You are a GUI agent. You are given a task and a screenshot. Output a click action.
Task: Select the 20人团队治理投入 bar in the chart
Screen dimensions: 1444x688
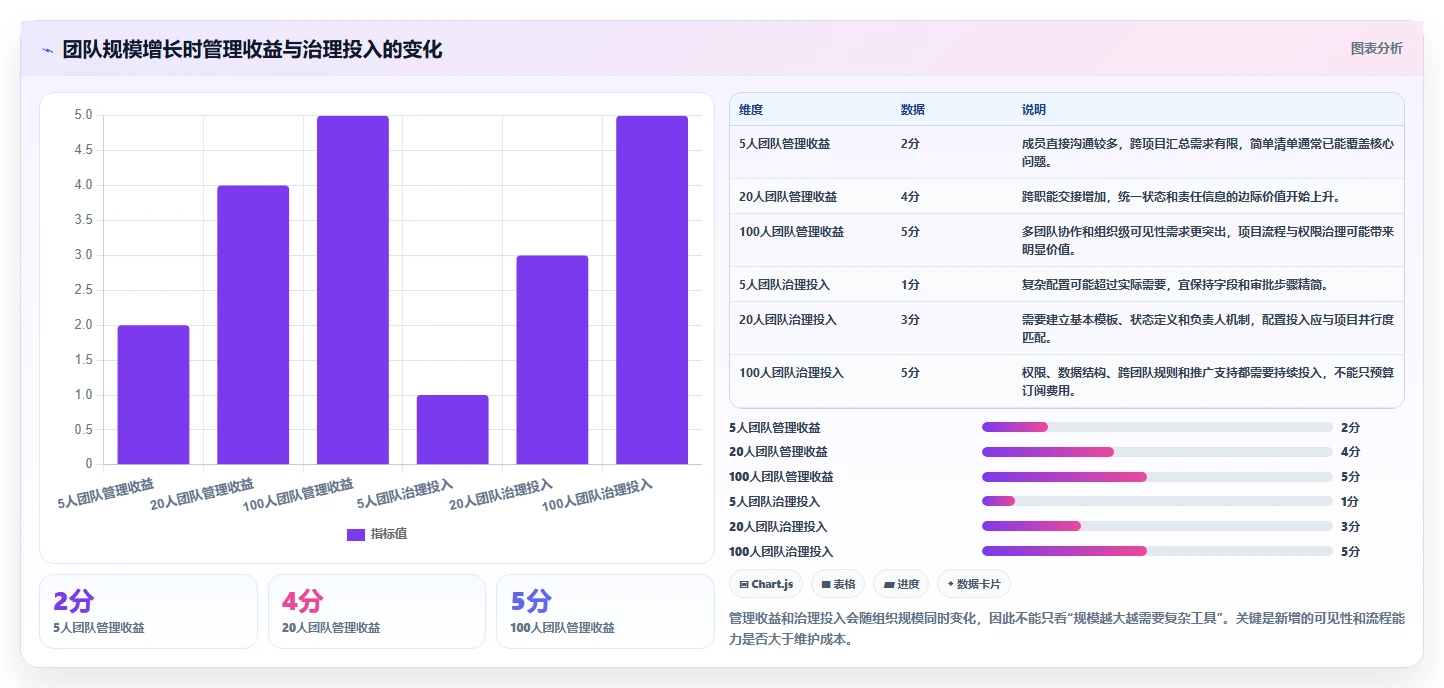pyautogui.click(x=552, y=359)
